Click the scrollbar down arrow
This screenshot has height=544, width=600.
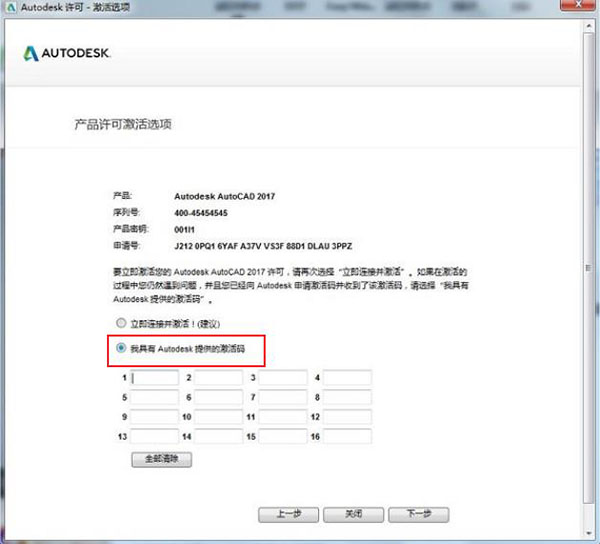coord(589,533)
